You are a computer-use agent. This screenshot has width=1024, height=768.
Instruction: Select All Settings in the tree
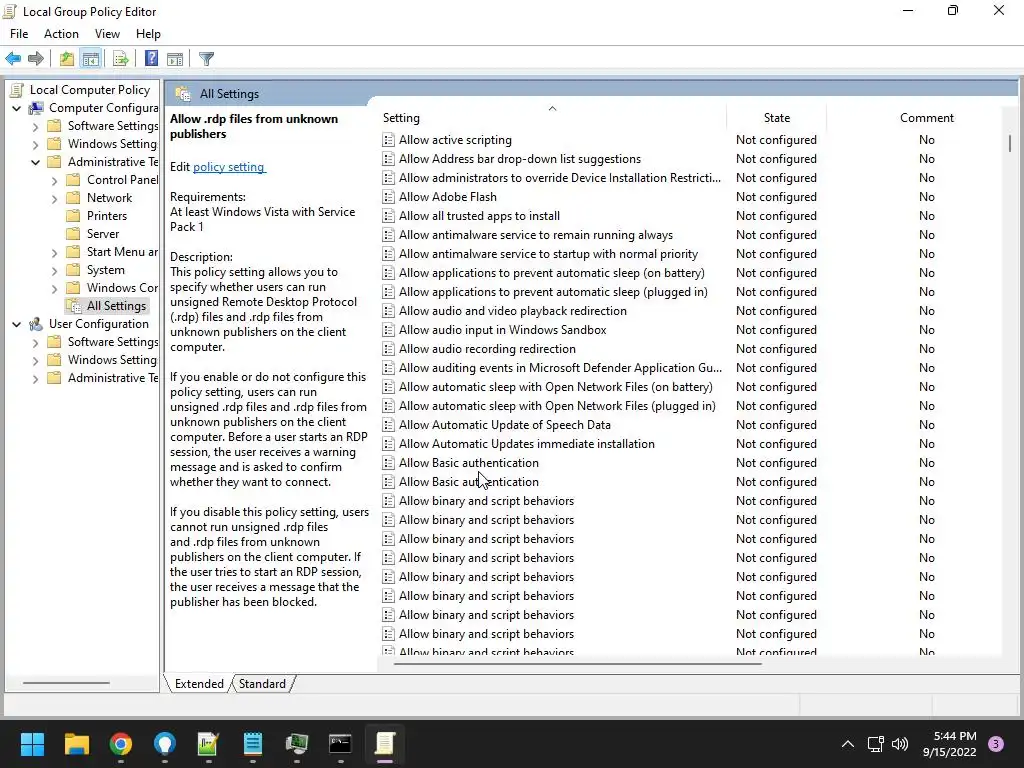[x=116, y=306]
